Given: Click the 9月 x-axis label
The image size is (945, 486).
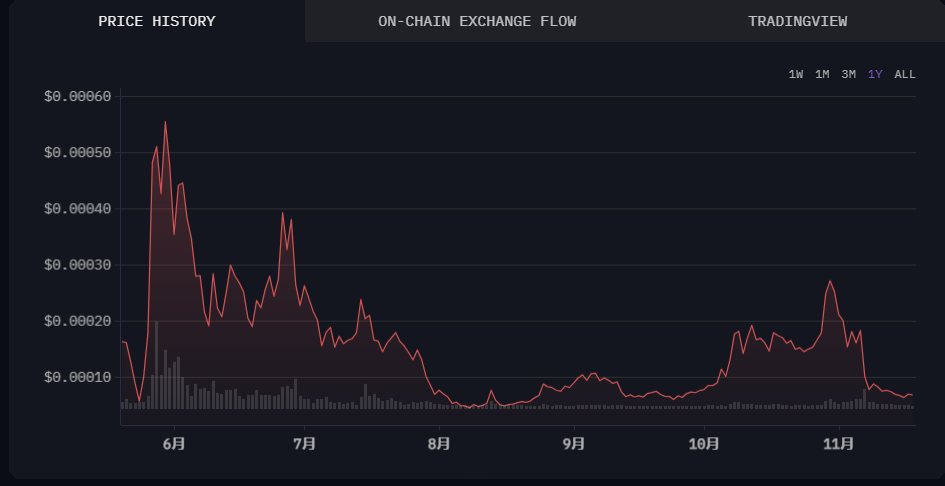Looking at the screenshot, I should click(x=574, y=442).
